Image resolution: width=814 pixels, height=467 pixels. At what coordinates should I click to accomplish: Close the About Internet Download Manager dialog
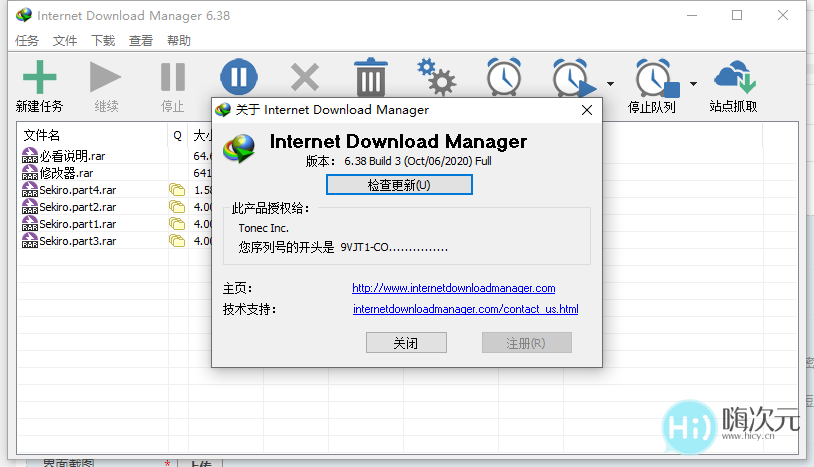click(x=587, y=110)
